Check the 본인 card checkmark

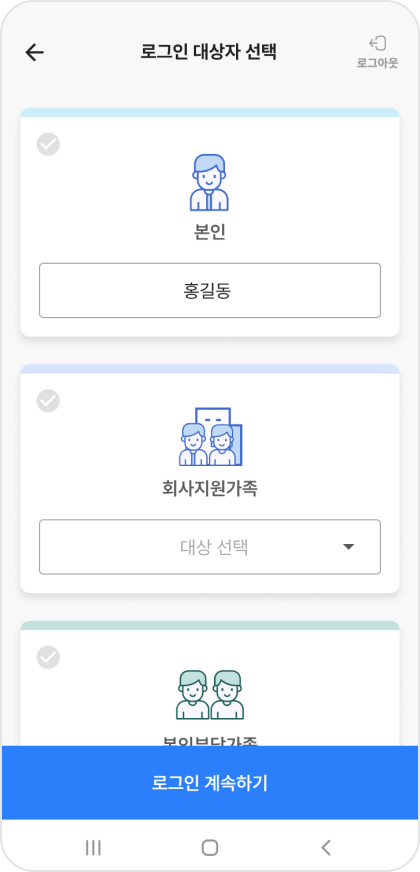pos(48,144)
